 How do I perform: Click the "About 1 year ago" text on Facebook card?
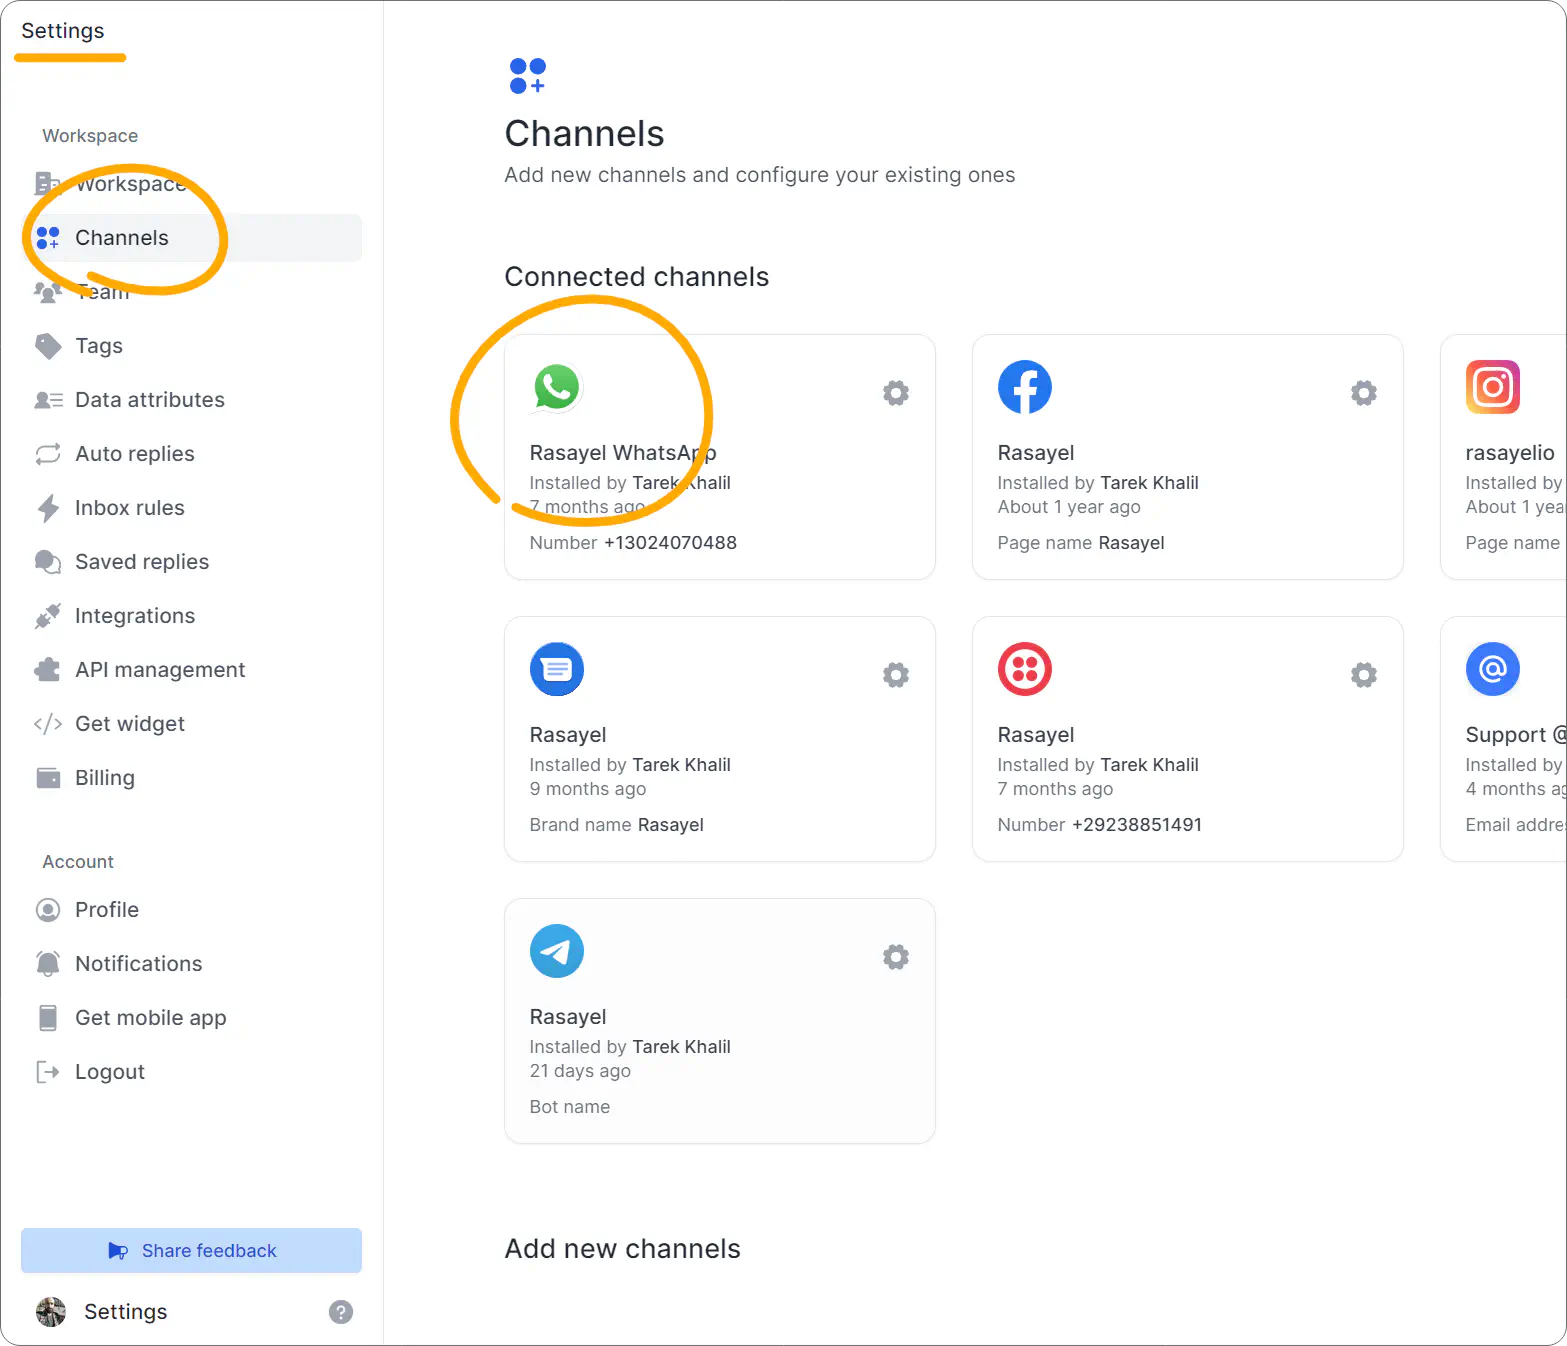pos(1069,507)
